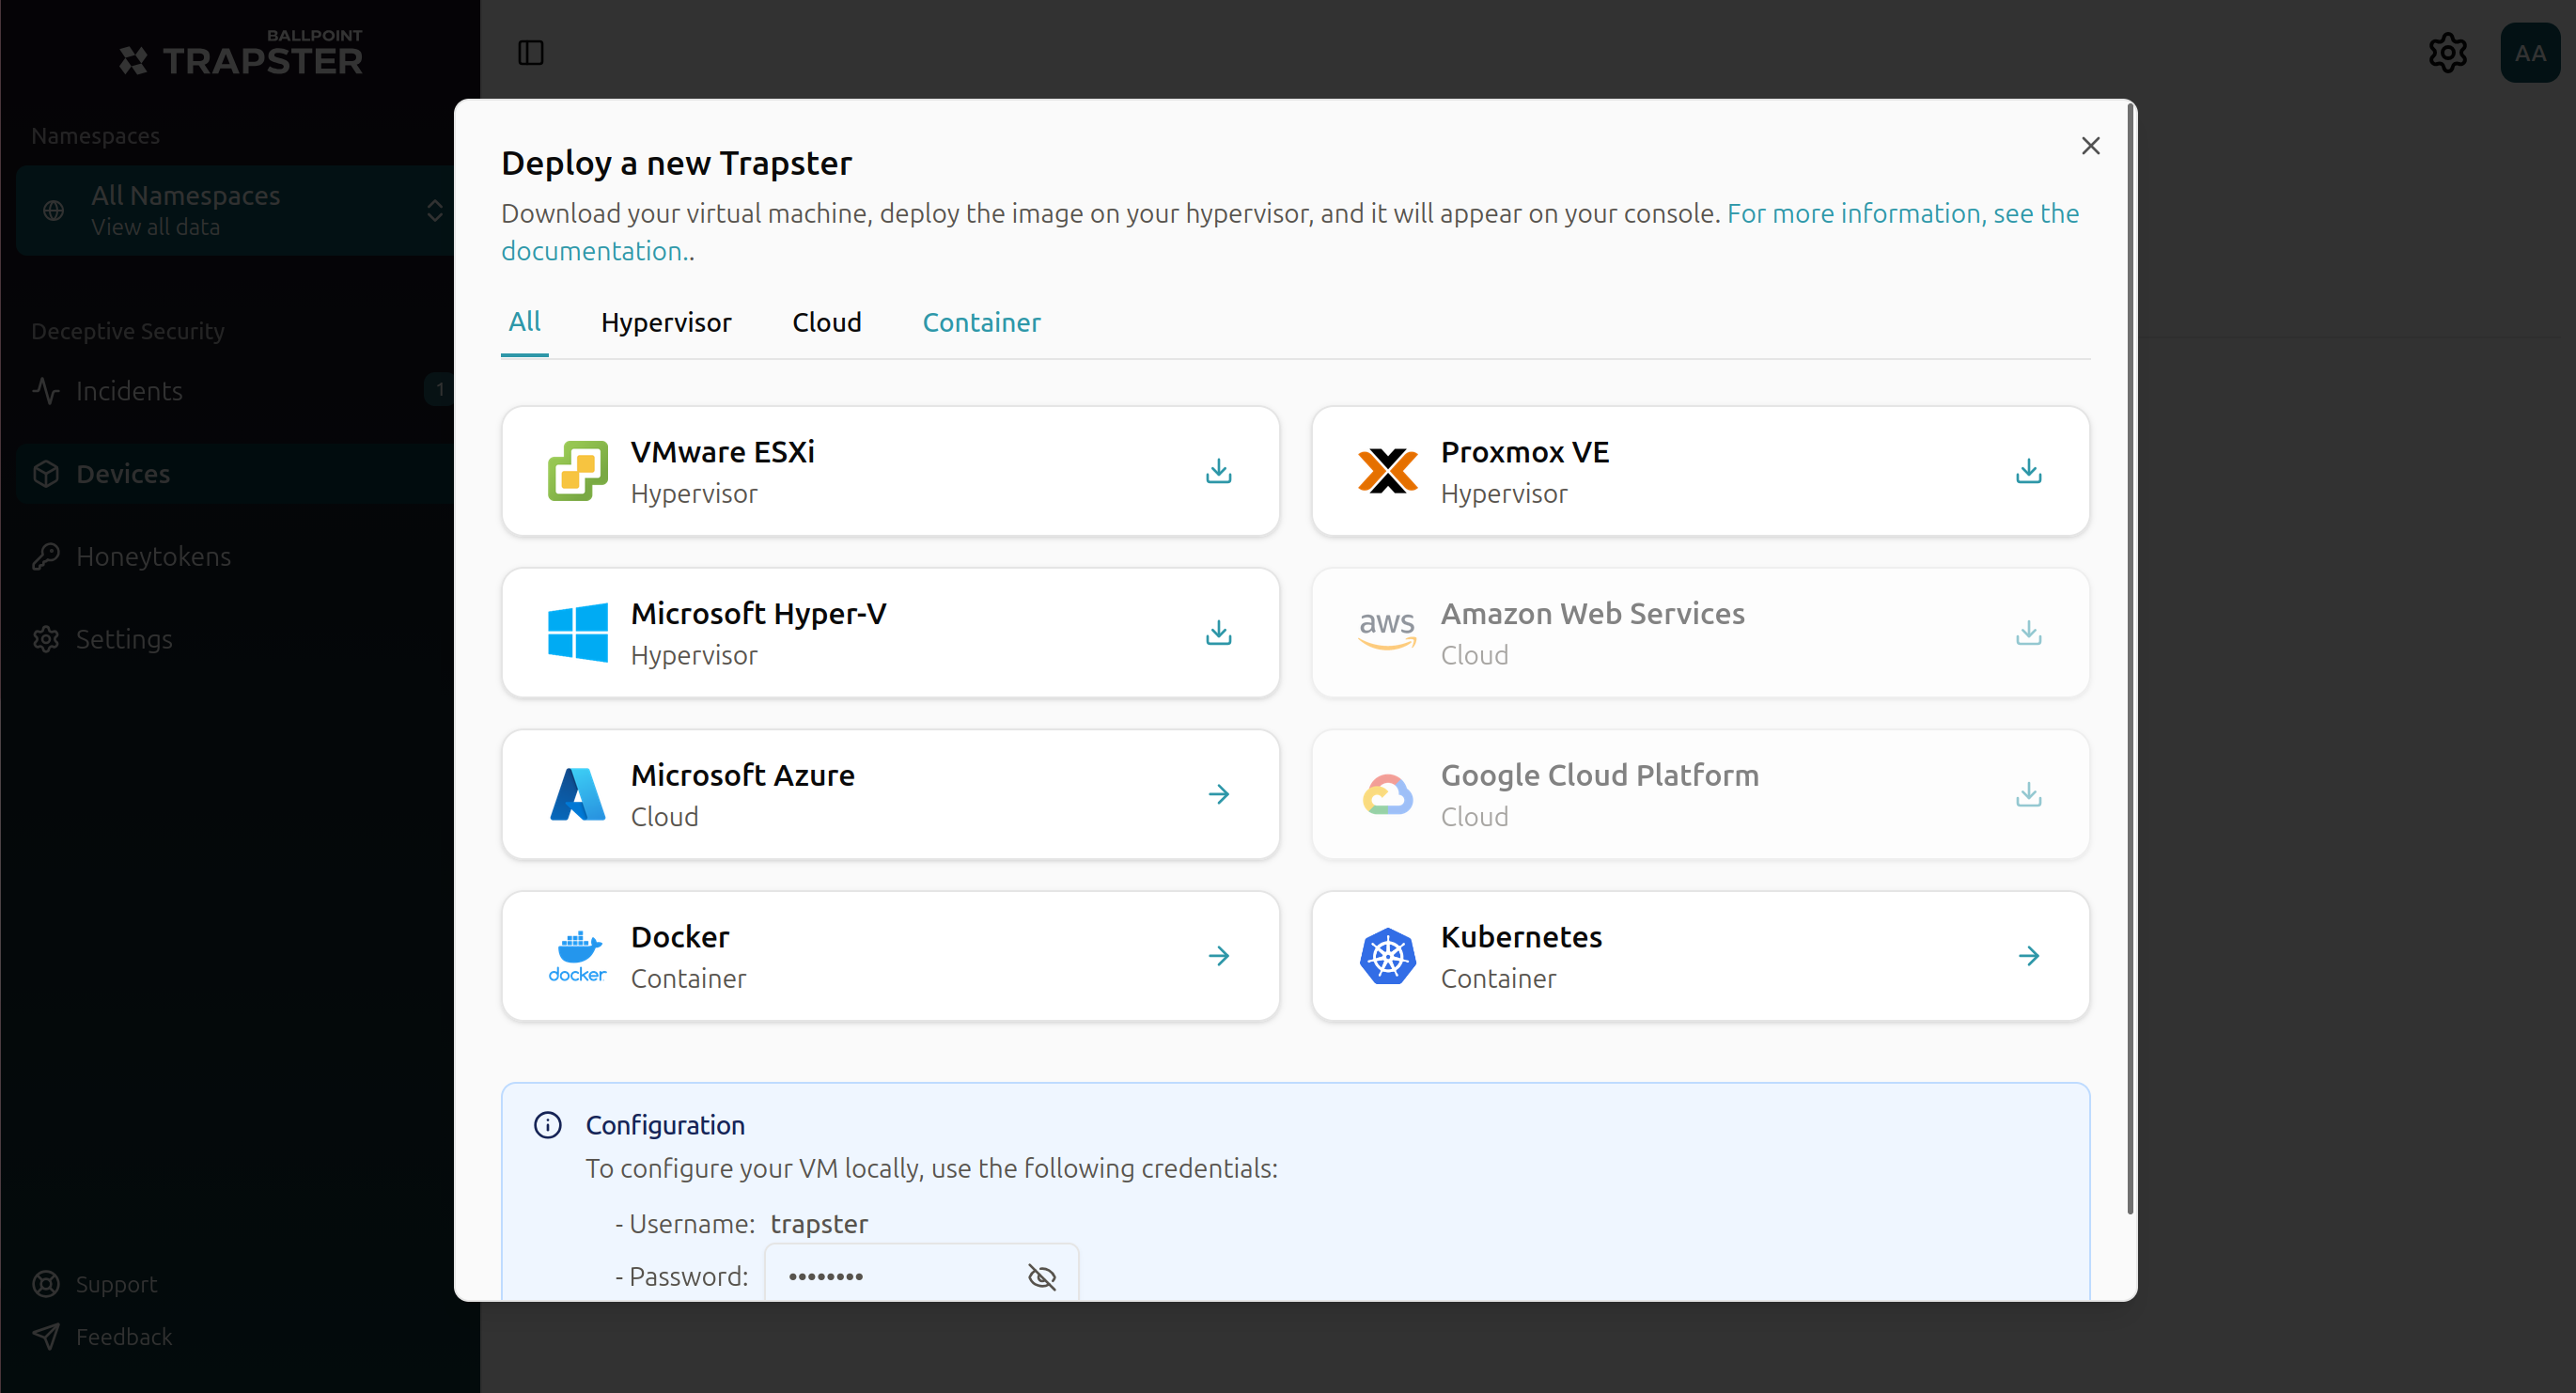The width and height of the screenshot is (2576, 1393).
Task: Open the documentation link
Action: 1290,232
